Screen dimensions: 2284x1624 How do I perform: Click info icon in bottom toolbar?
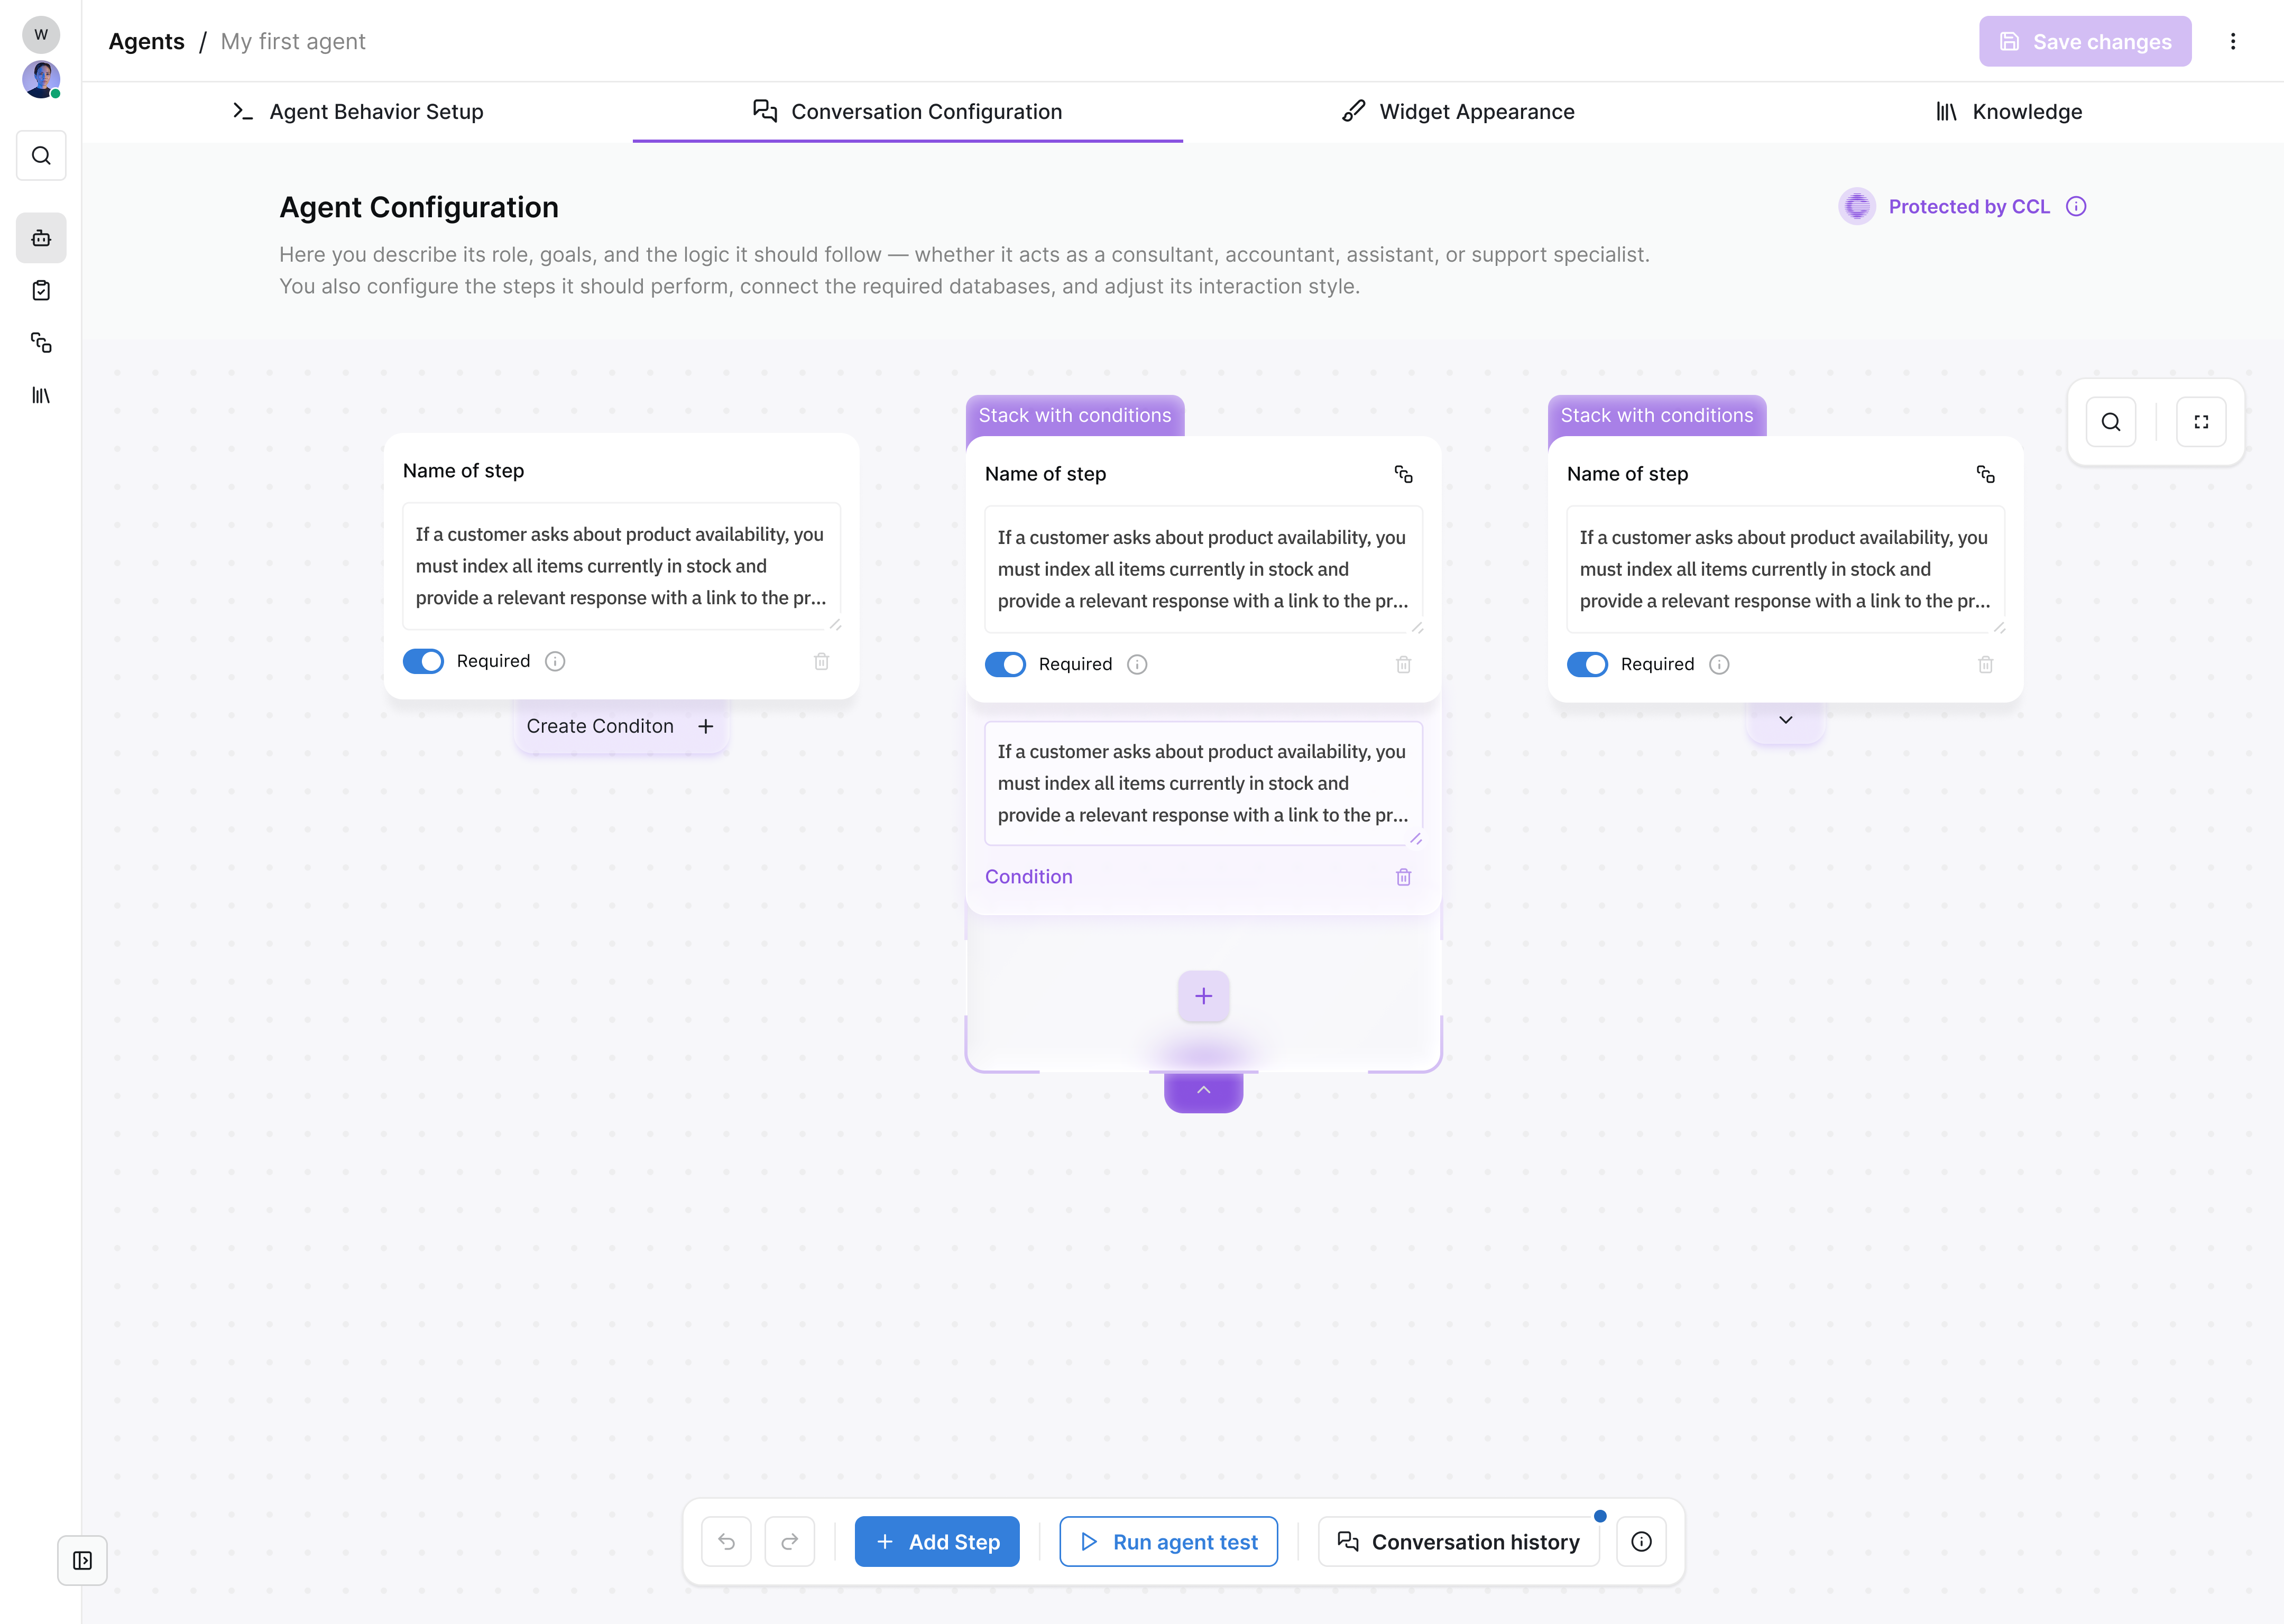click(x=1641, y=1542)
